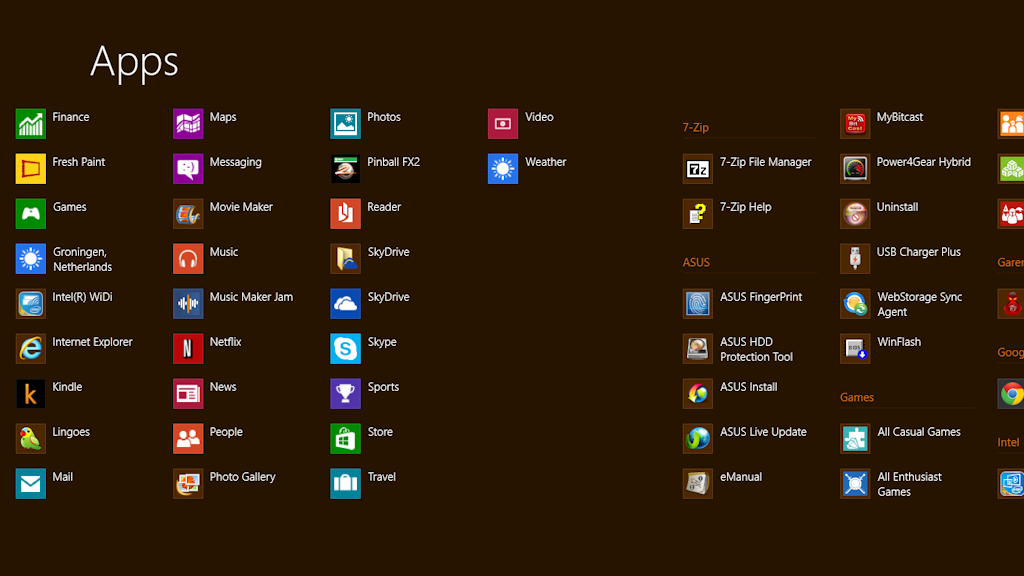Open the SkyDrive folder desktop icon
This screenshot has width=1024, height=576.
point(345,259)
